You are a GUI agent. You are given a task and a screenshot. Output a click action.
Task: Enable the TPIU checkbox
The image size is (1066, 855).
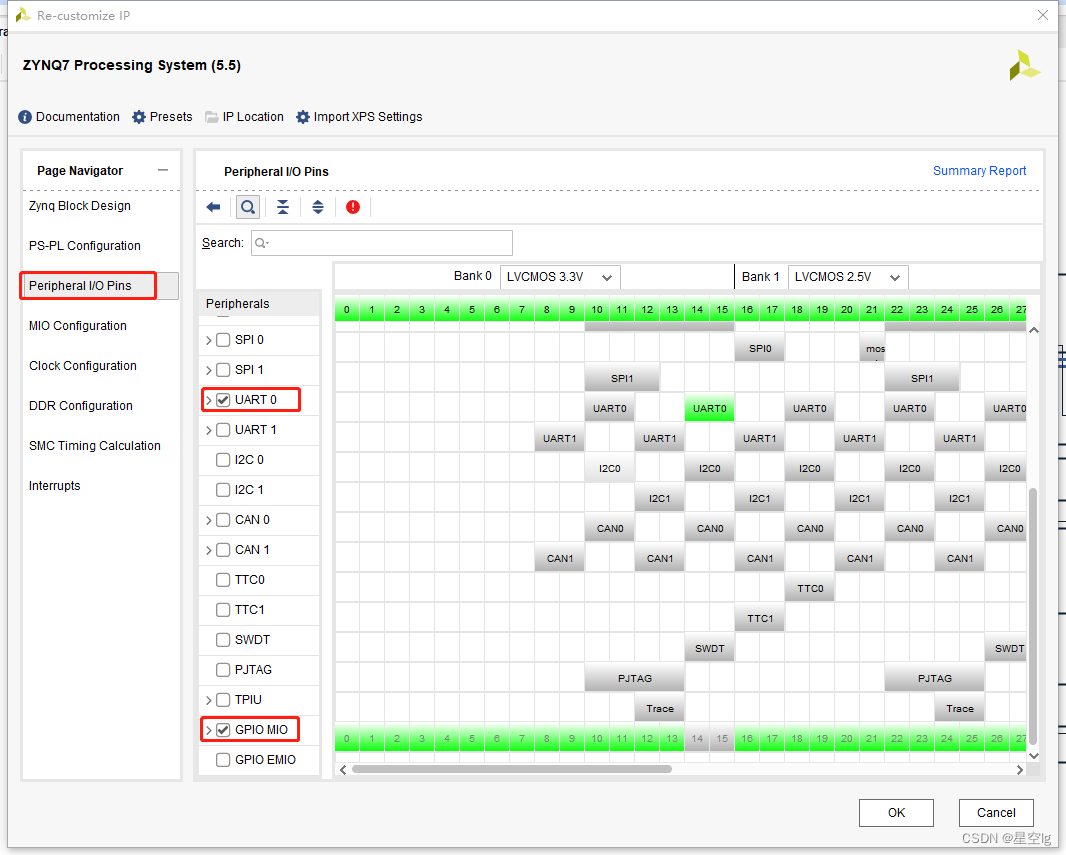pyautogui.click(x=223, y=700)
